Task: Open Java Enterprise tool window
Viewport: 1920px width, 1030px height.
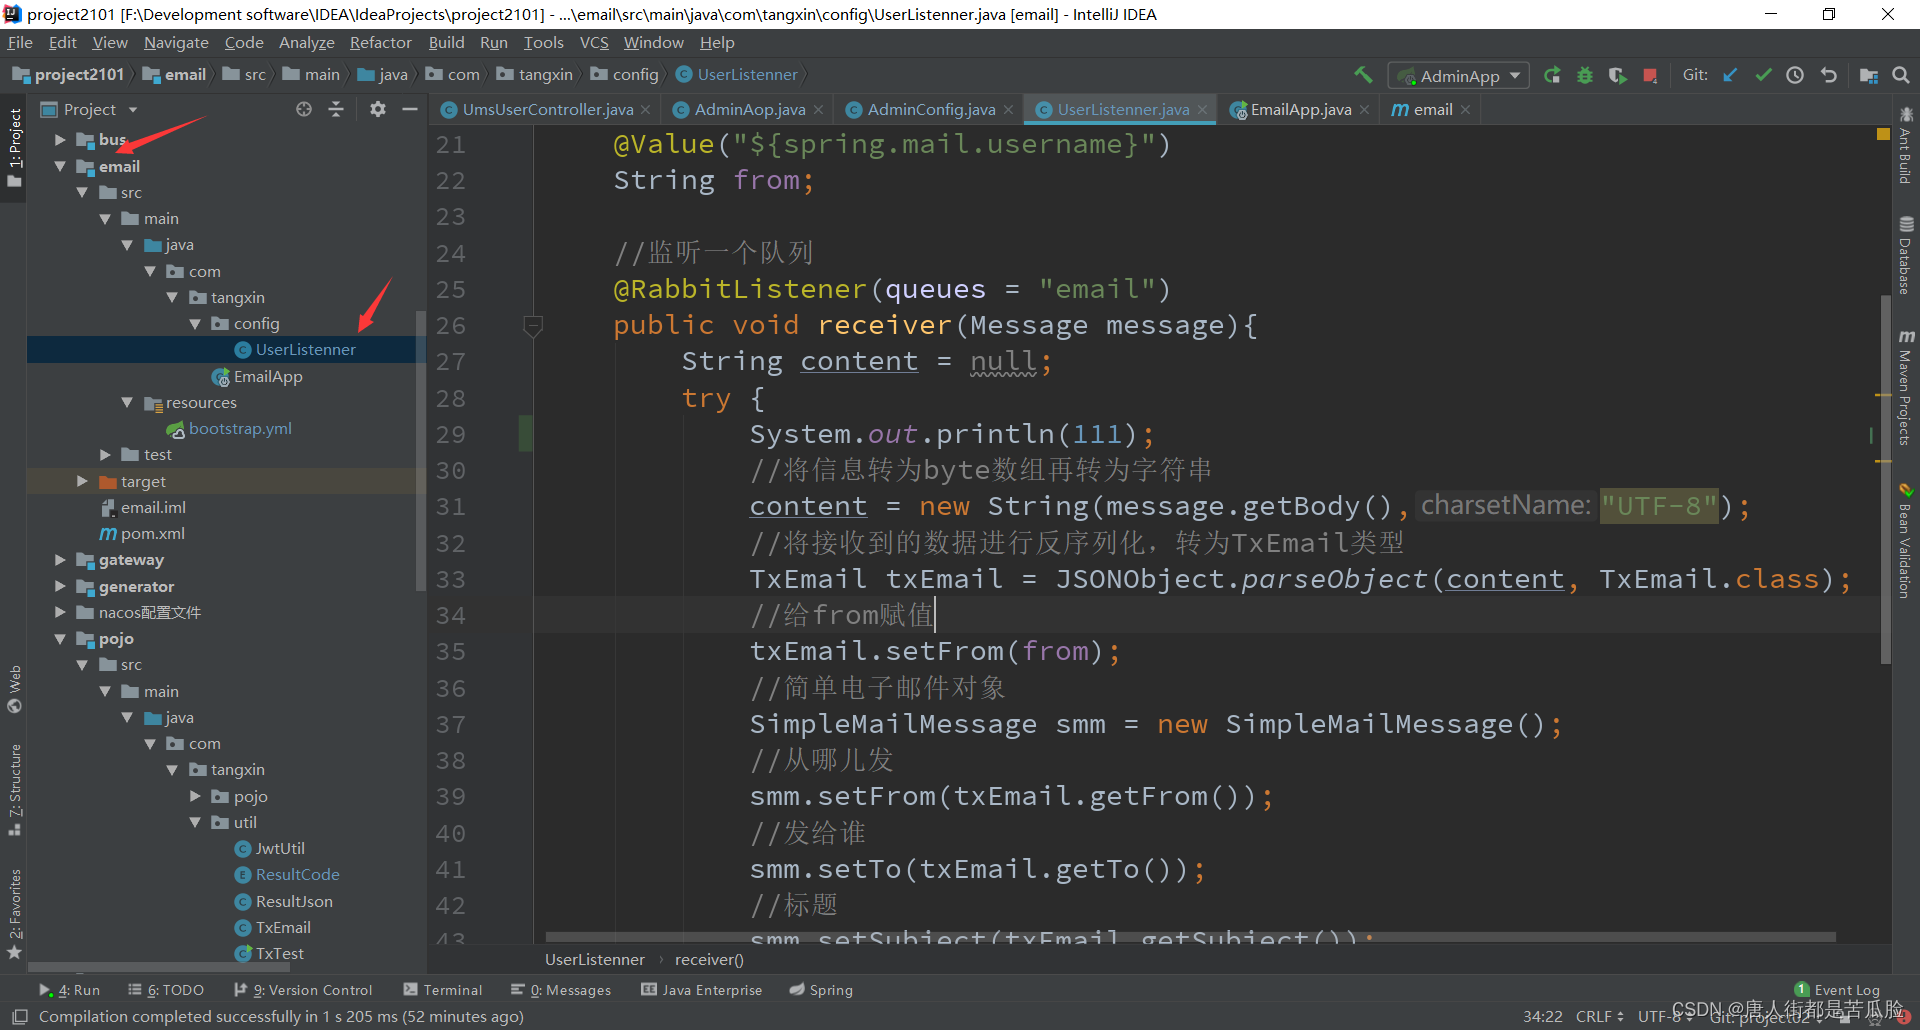Action: [702, 990]
